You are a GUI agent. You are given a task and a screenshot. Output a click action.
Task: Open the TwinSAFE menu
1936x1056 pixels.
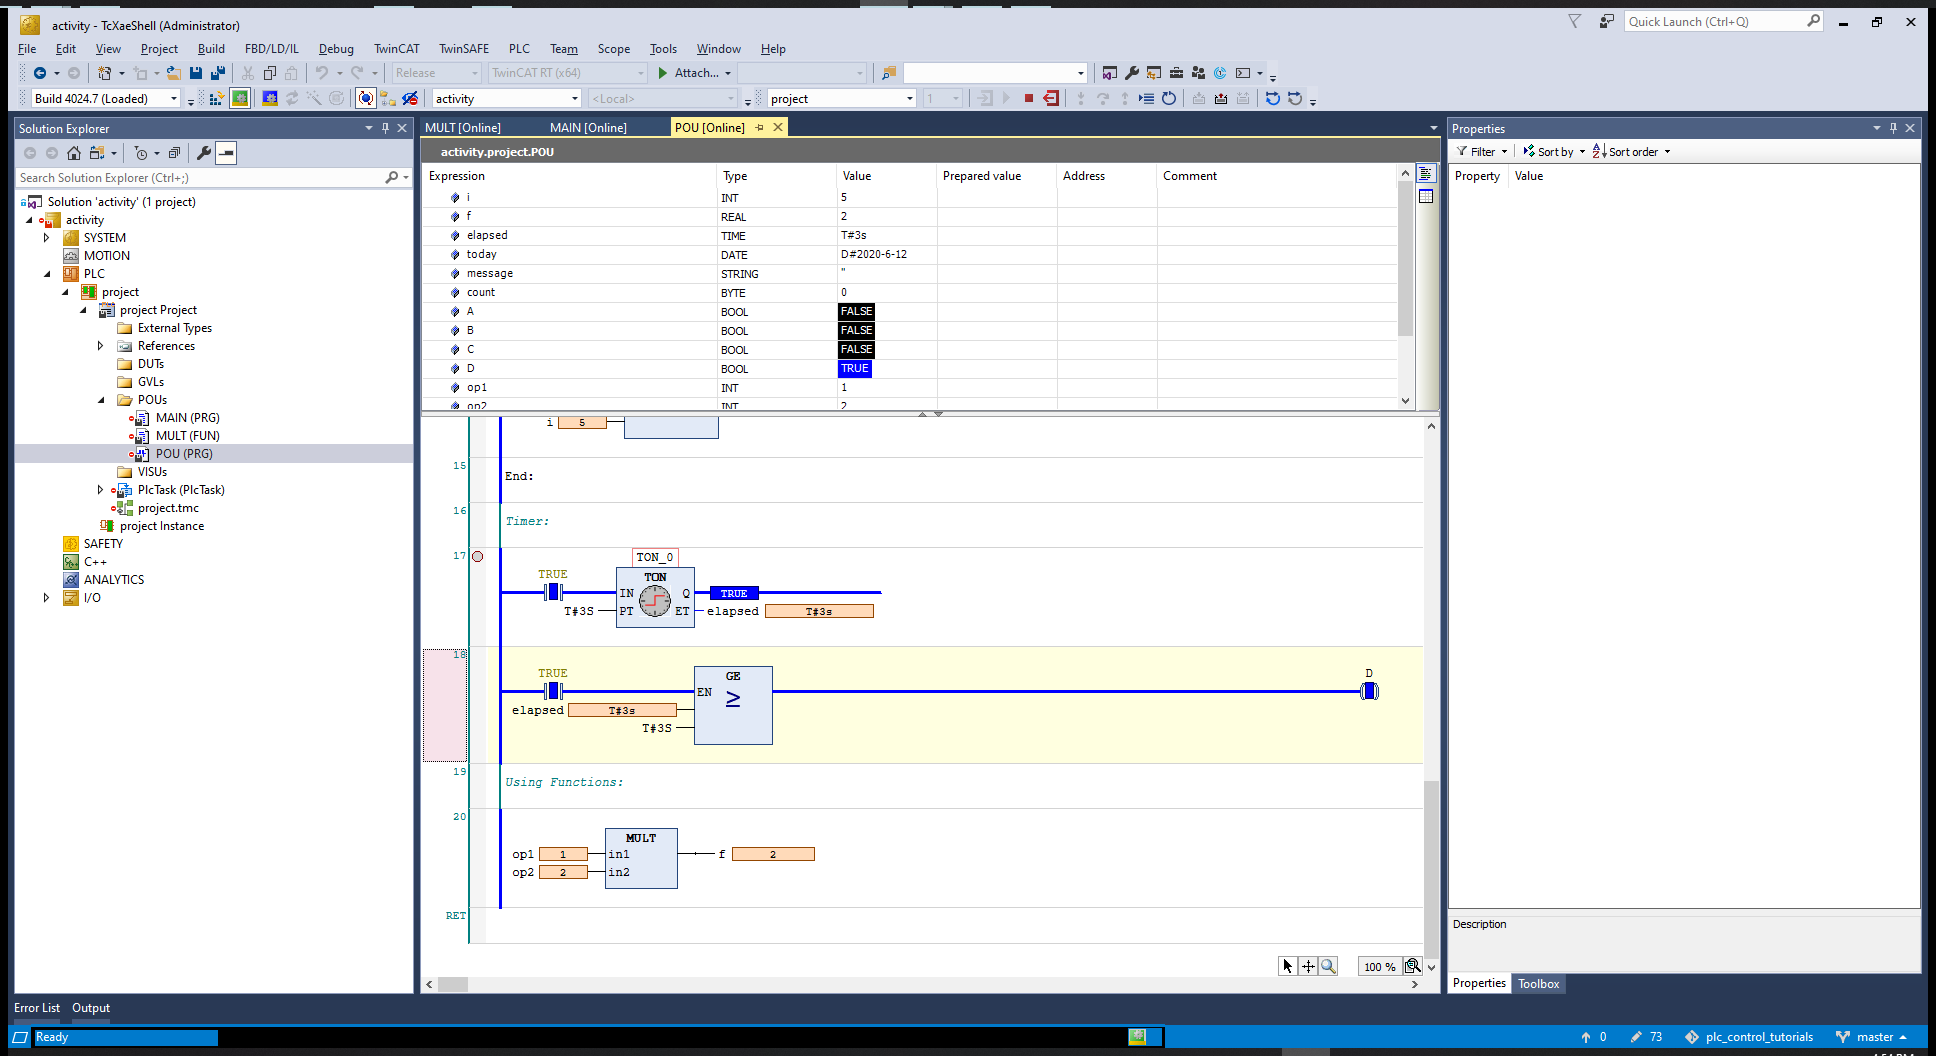pos(464,49)
